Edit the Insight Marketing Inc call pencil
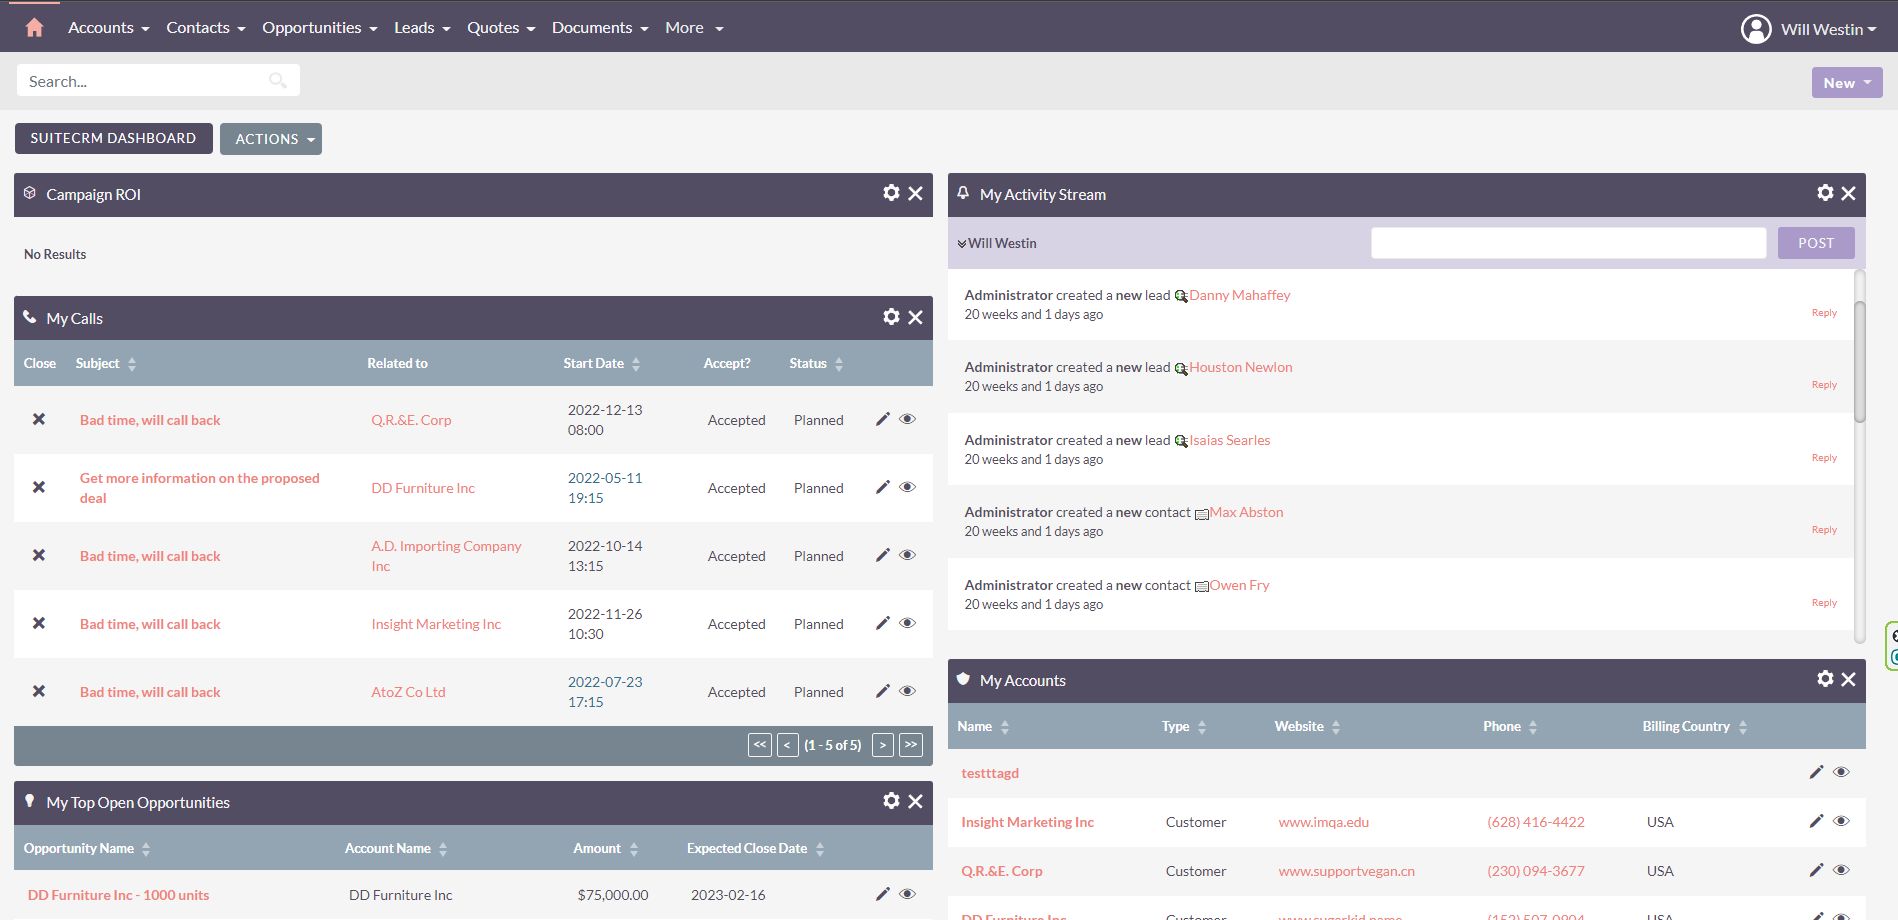This screenshot has width=1898, height=920. coord(882,623)
